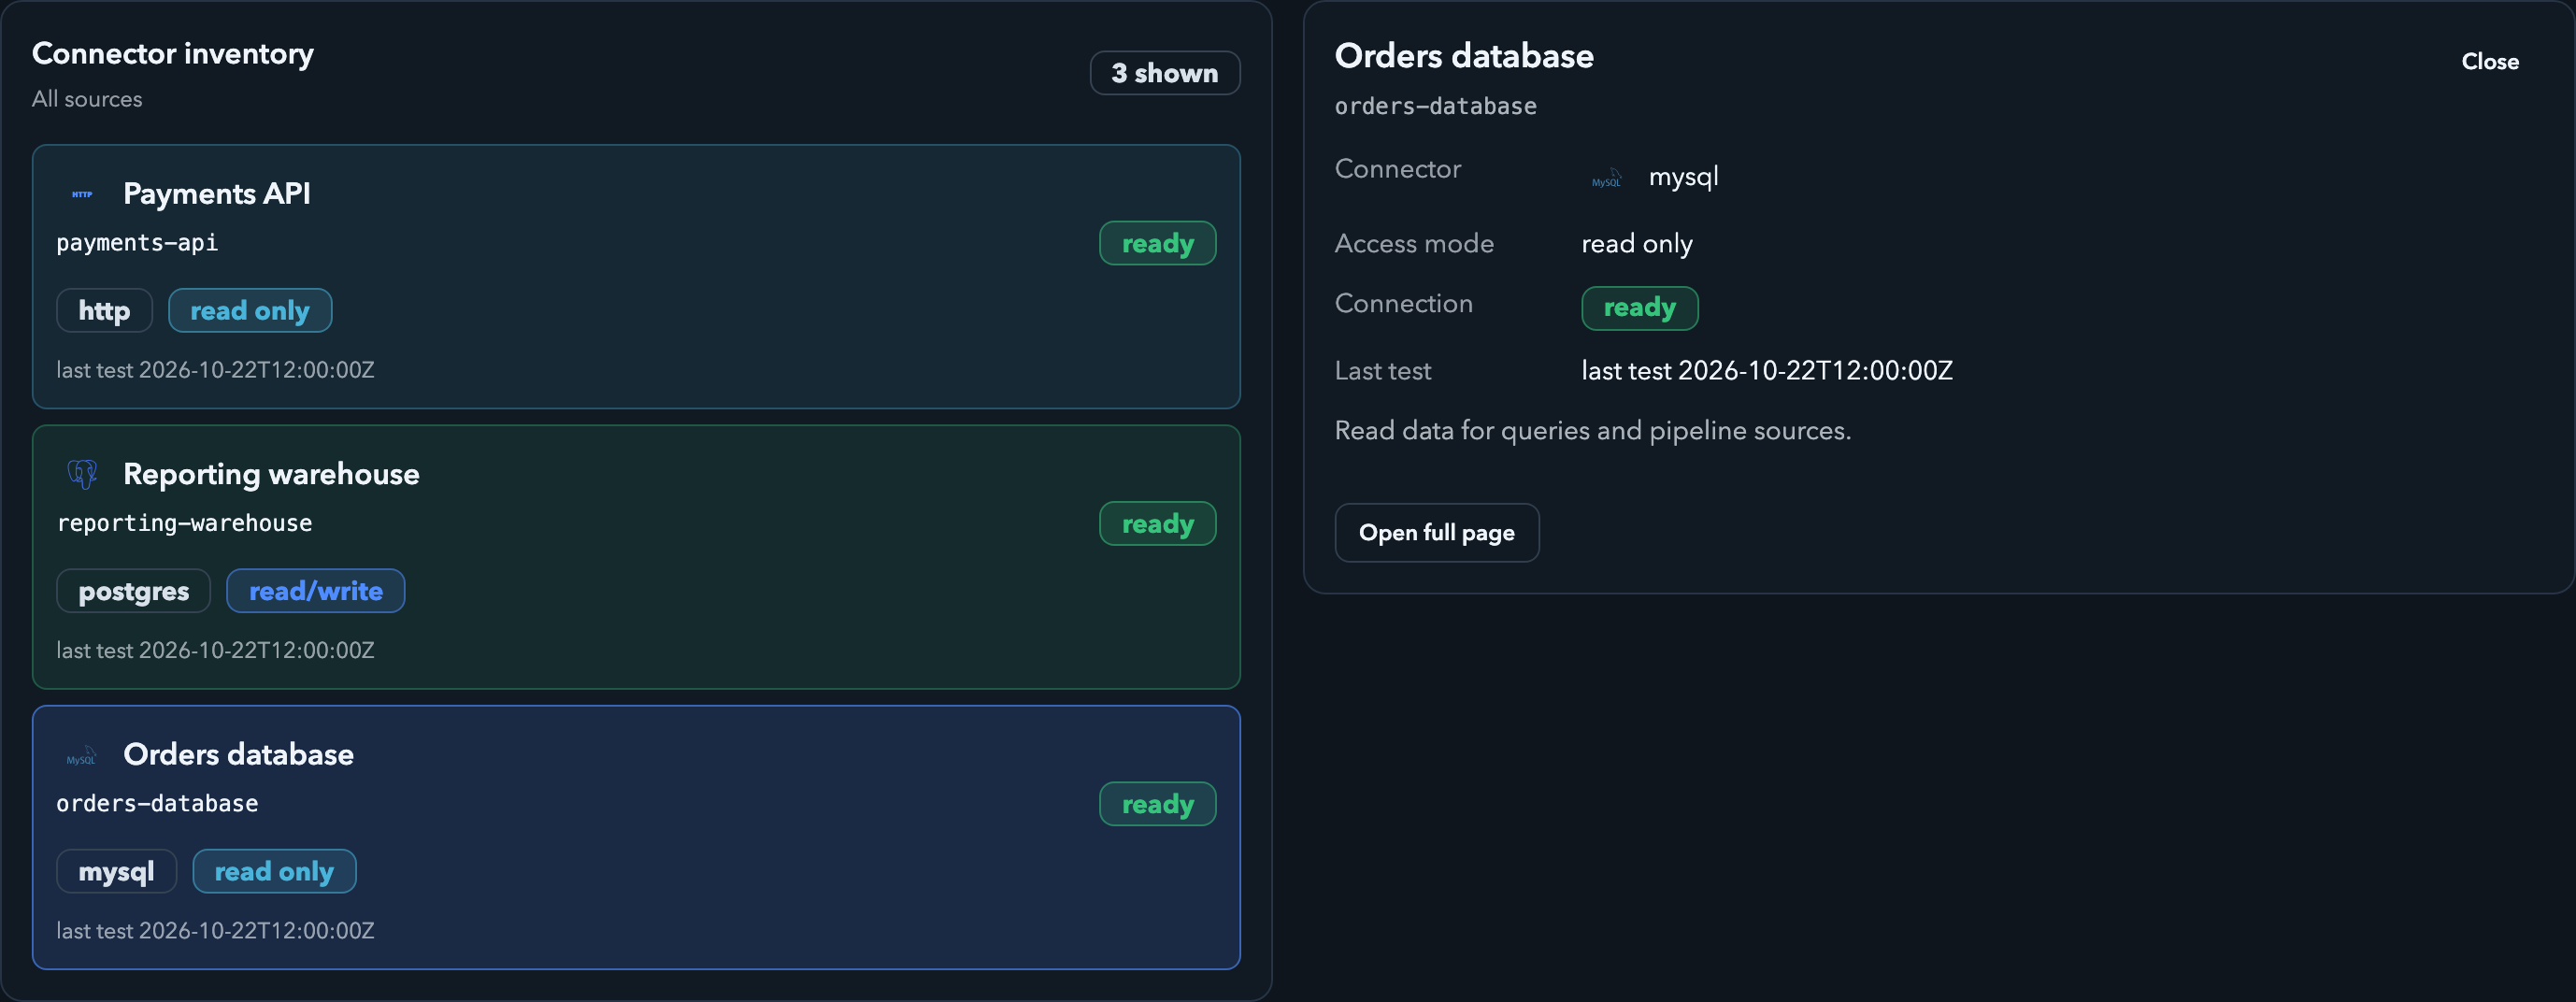The image size is (2576, 1002).
Task: Click the ready badge on Reporting warehouse
Action: 1158,523
